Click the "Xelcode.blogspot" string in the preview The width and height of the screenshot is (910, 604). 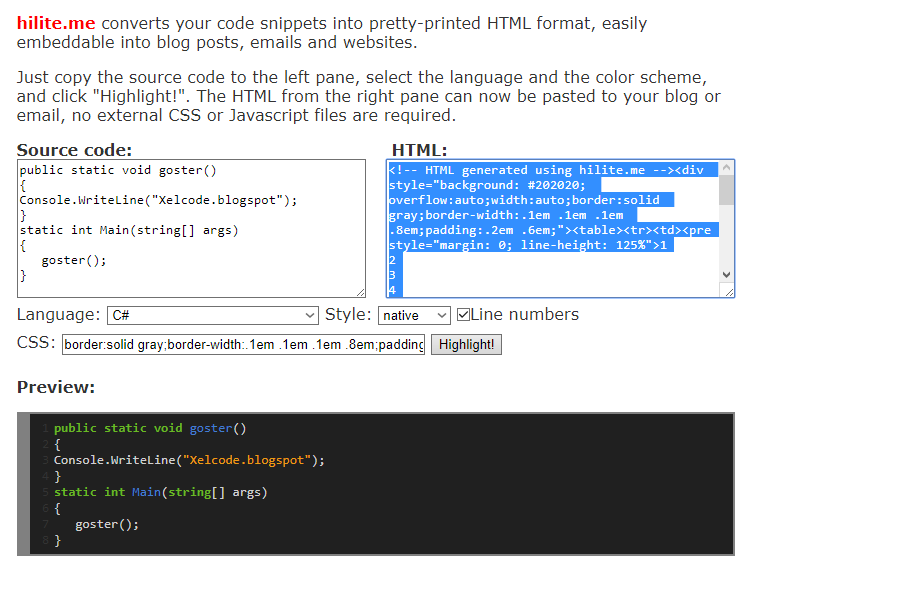tap(247, 460)
